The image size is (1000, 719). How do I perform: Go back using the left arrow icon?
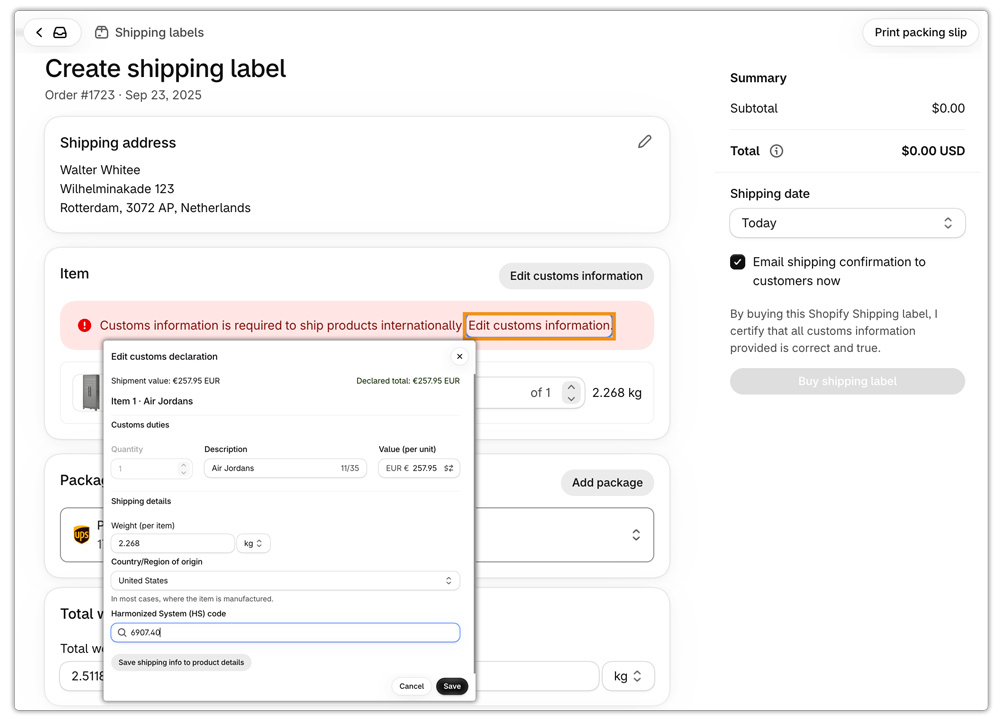tap(40, 33)
